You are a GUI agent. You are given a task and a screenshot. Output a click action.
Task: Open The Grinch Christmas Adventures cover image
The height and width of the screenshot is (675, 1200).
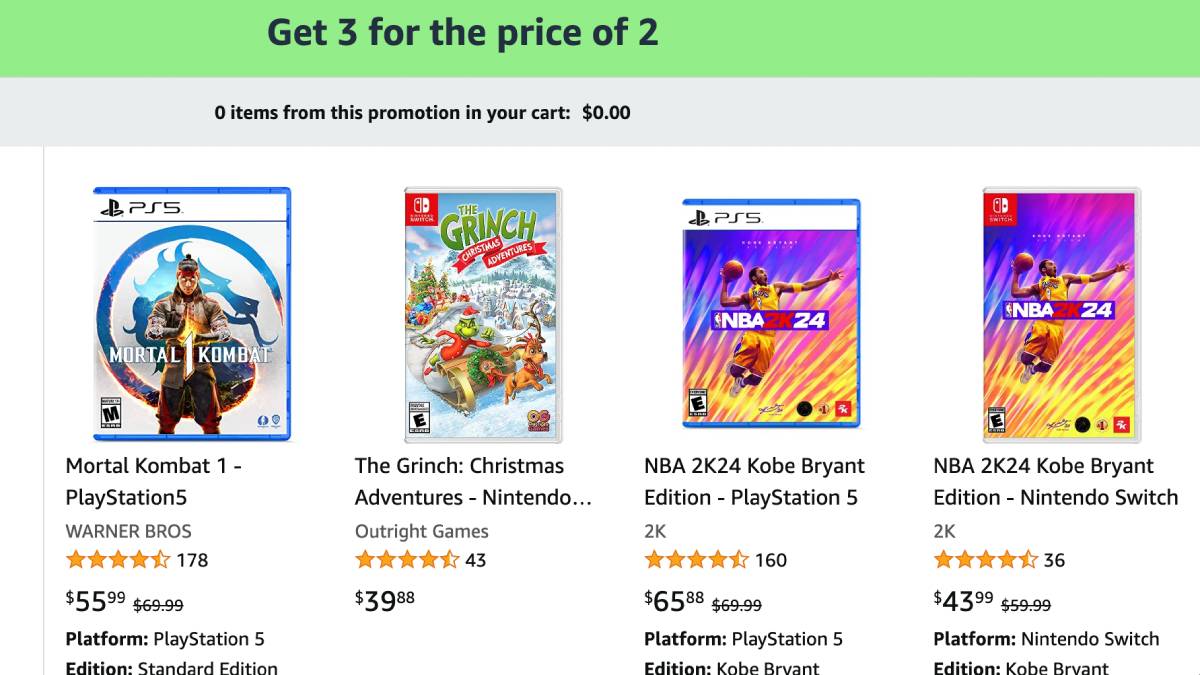483,314
